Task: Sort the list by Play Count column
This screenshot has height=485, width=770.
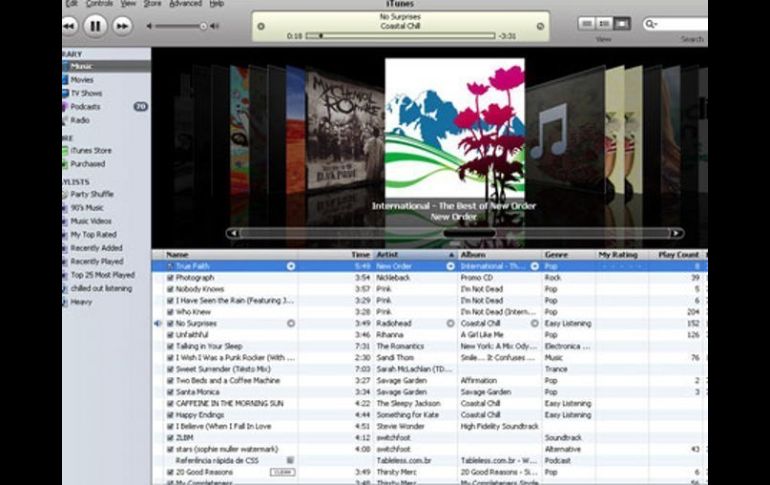Action: pyautogui.click(x=679, y=255)
